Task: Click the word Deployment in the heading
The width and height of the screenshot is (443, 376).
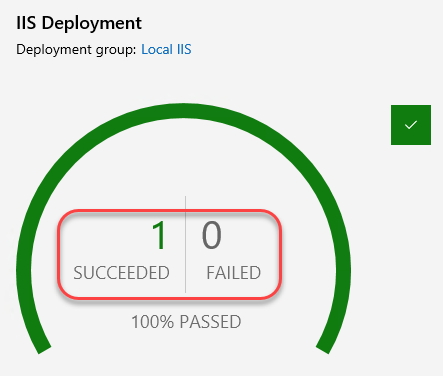Action: 92,23
